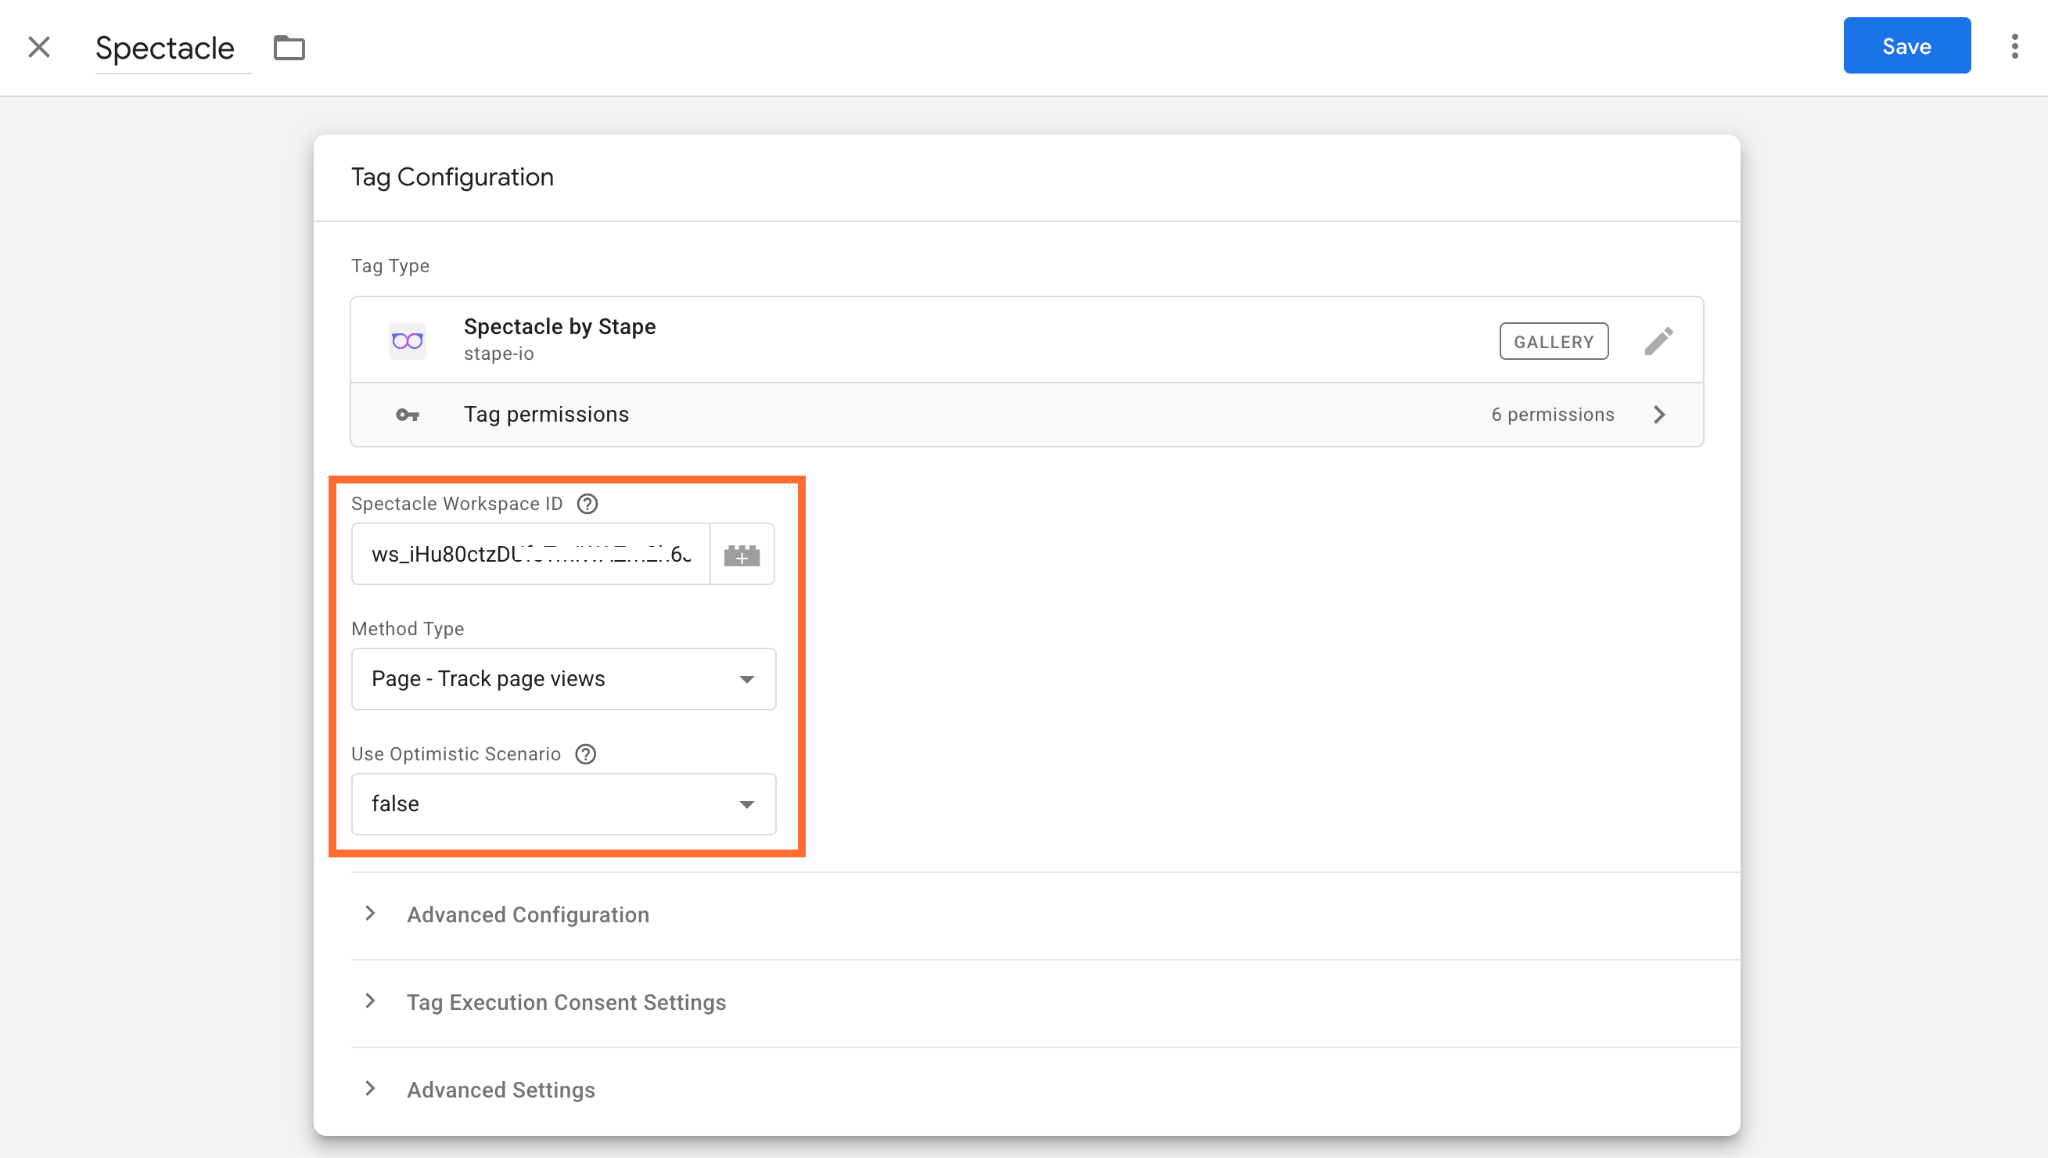
Task: Click the Spectacle by Stape tag type name
Action: [559, 327]
